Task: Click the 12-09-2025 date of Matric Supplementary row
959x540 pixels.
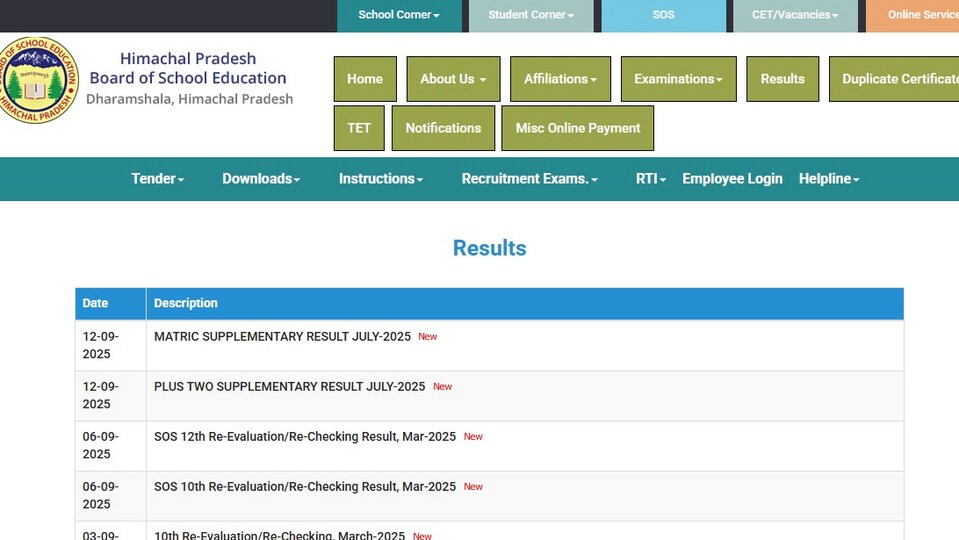Action: click(x=101, y=345)
